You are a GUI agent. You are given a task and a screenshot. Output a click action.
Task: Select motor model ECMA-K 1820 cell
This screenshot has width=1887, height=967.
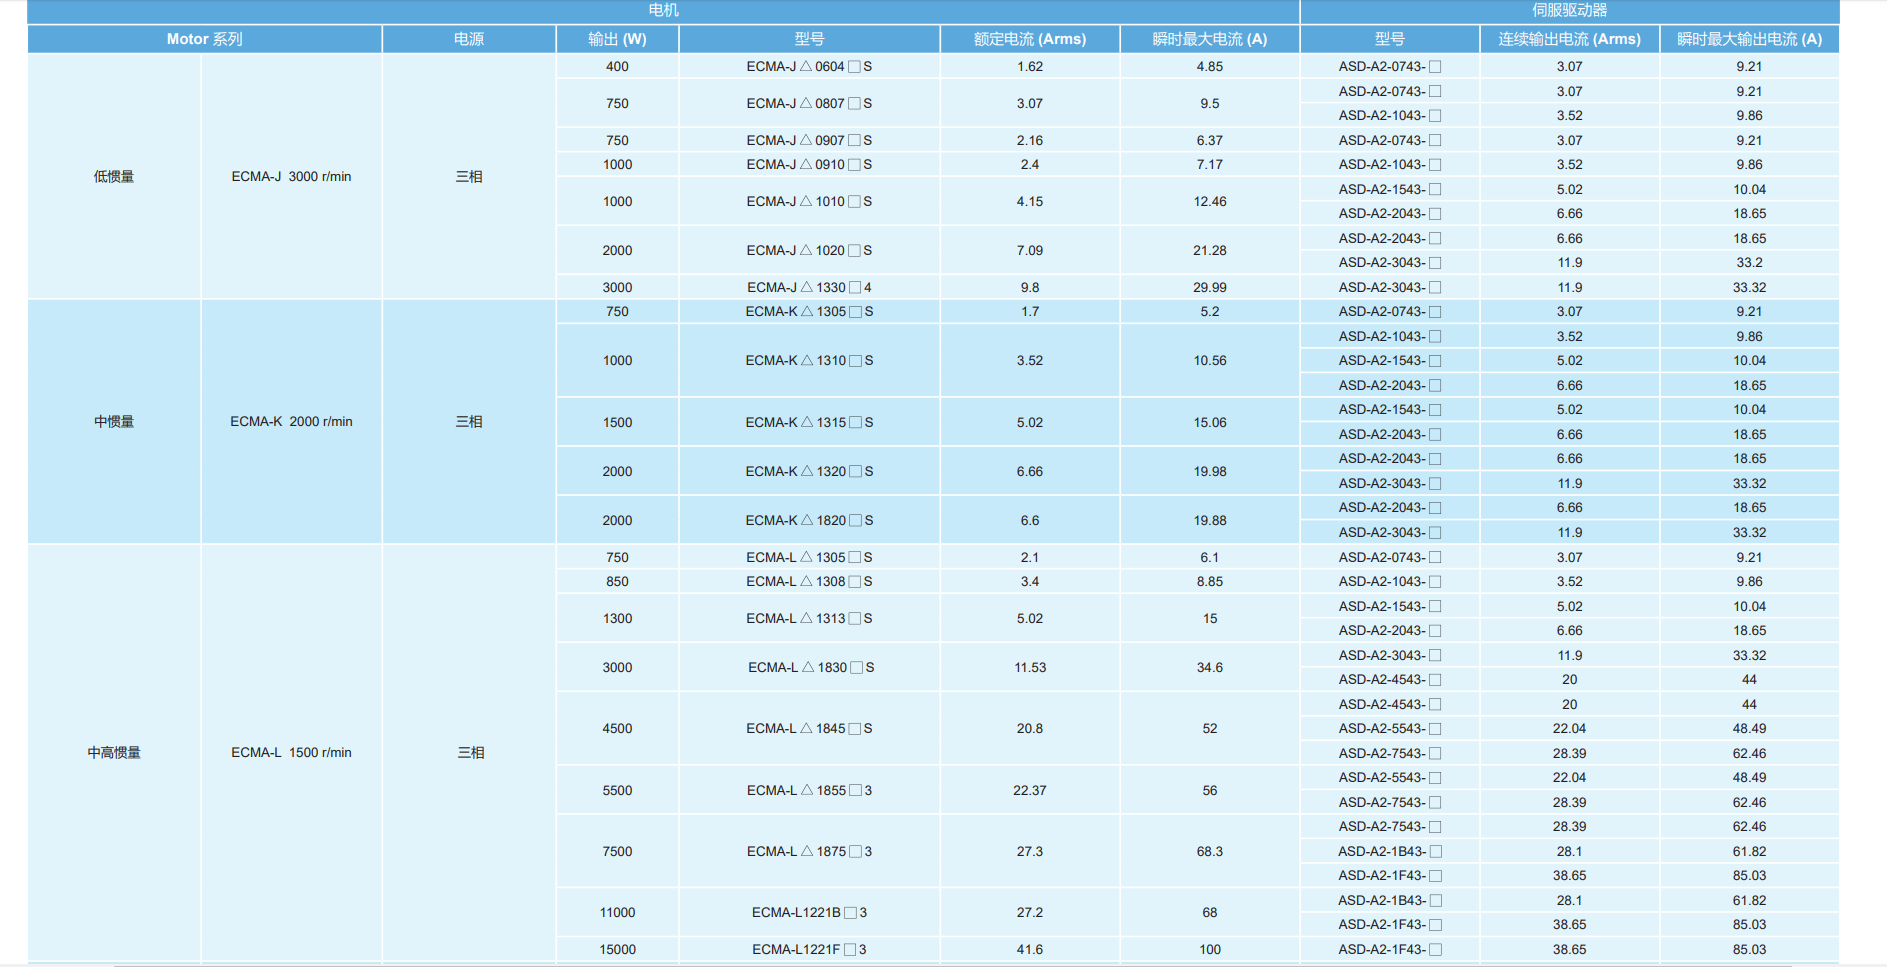coord(809,521)
